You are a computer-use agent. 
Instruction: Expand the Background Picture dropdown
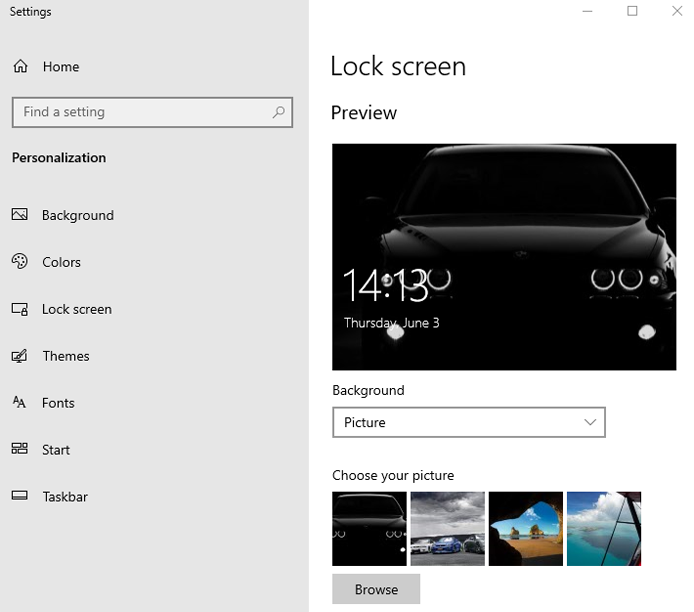(469, 423)
